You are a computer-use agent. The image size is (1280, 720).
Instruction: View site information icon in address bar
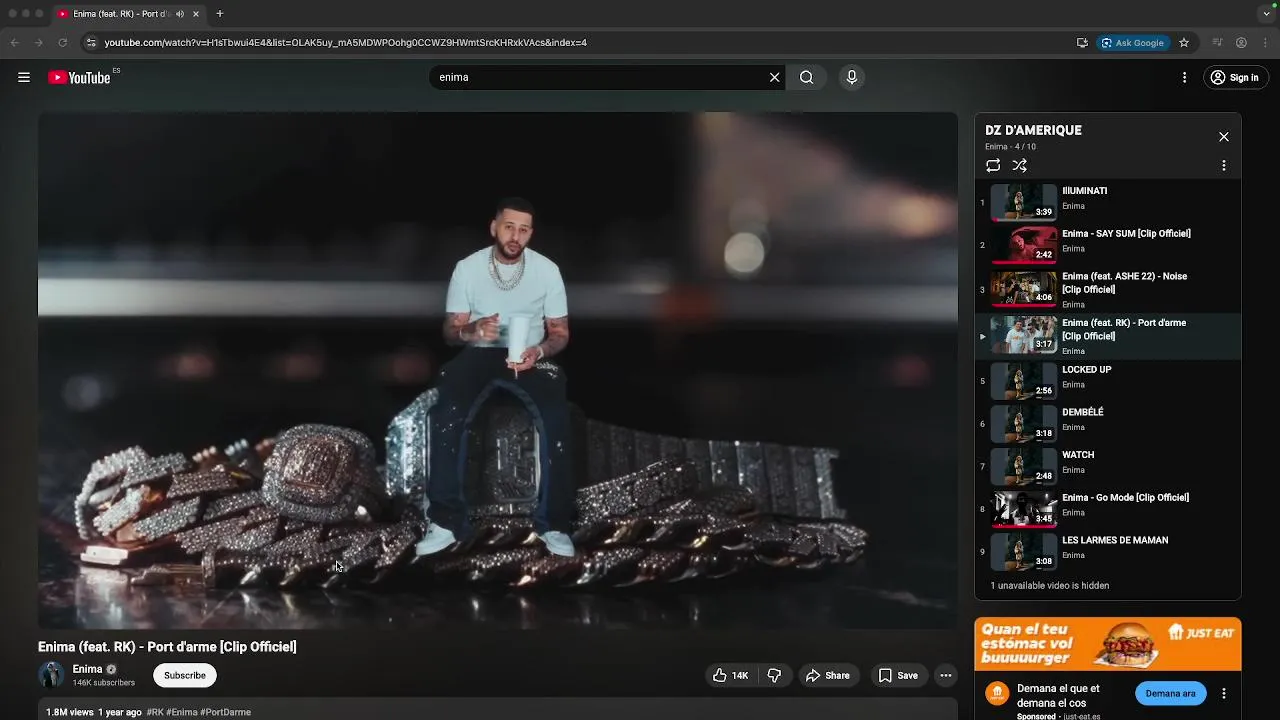(91, 43)
